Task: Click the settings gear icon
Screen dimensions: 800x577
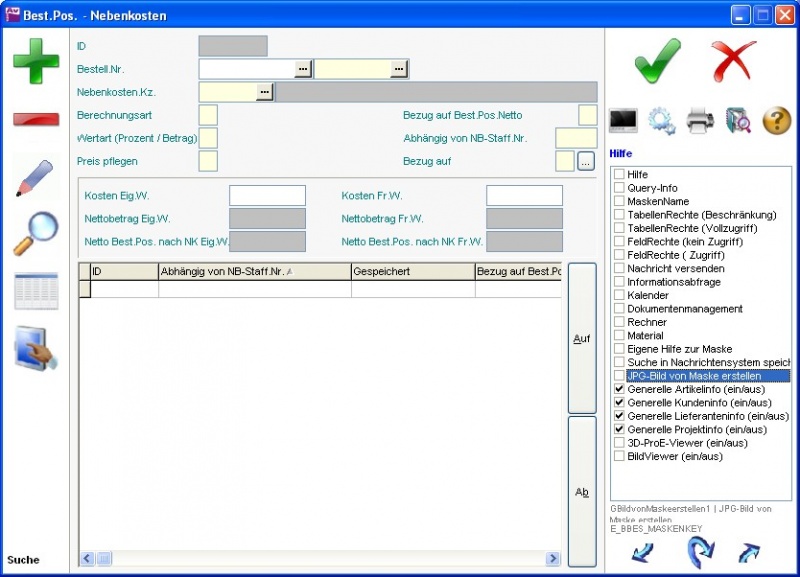Action: point(661,121)
